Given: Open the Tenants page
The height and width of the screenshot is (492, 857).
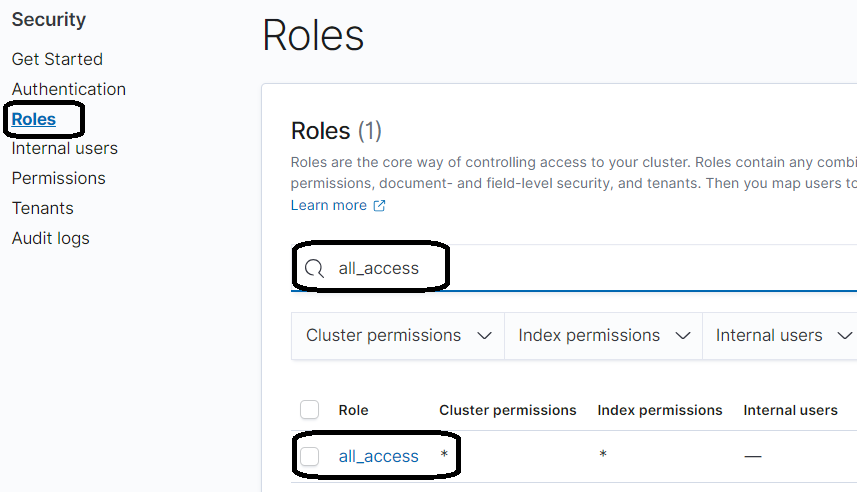Looking at the screenshot, I should point(43,208).
